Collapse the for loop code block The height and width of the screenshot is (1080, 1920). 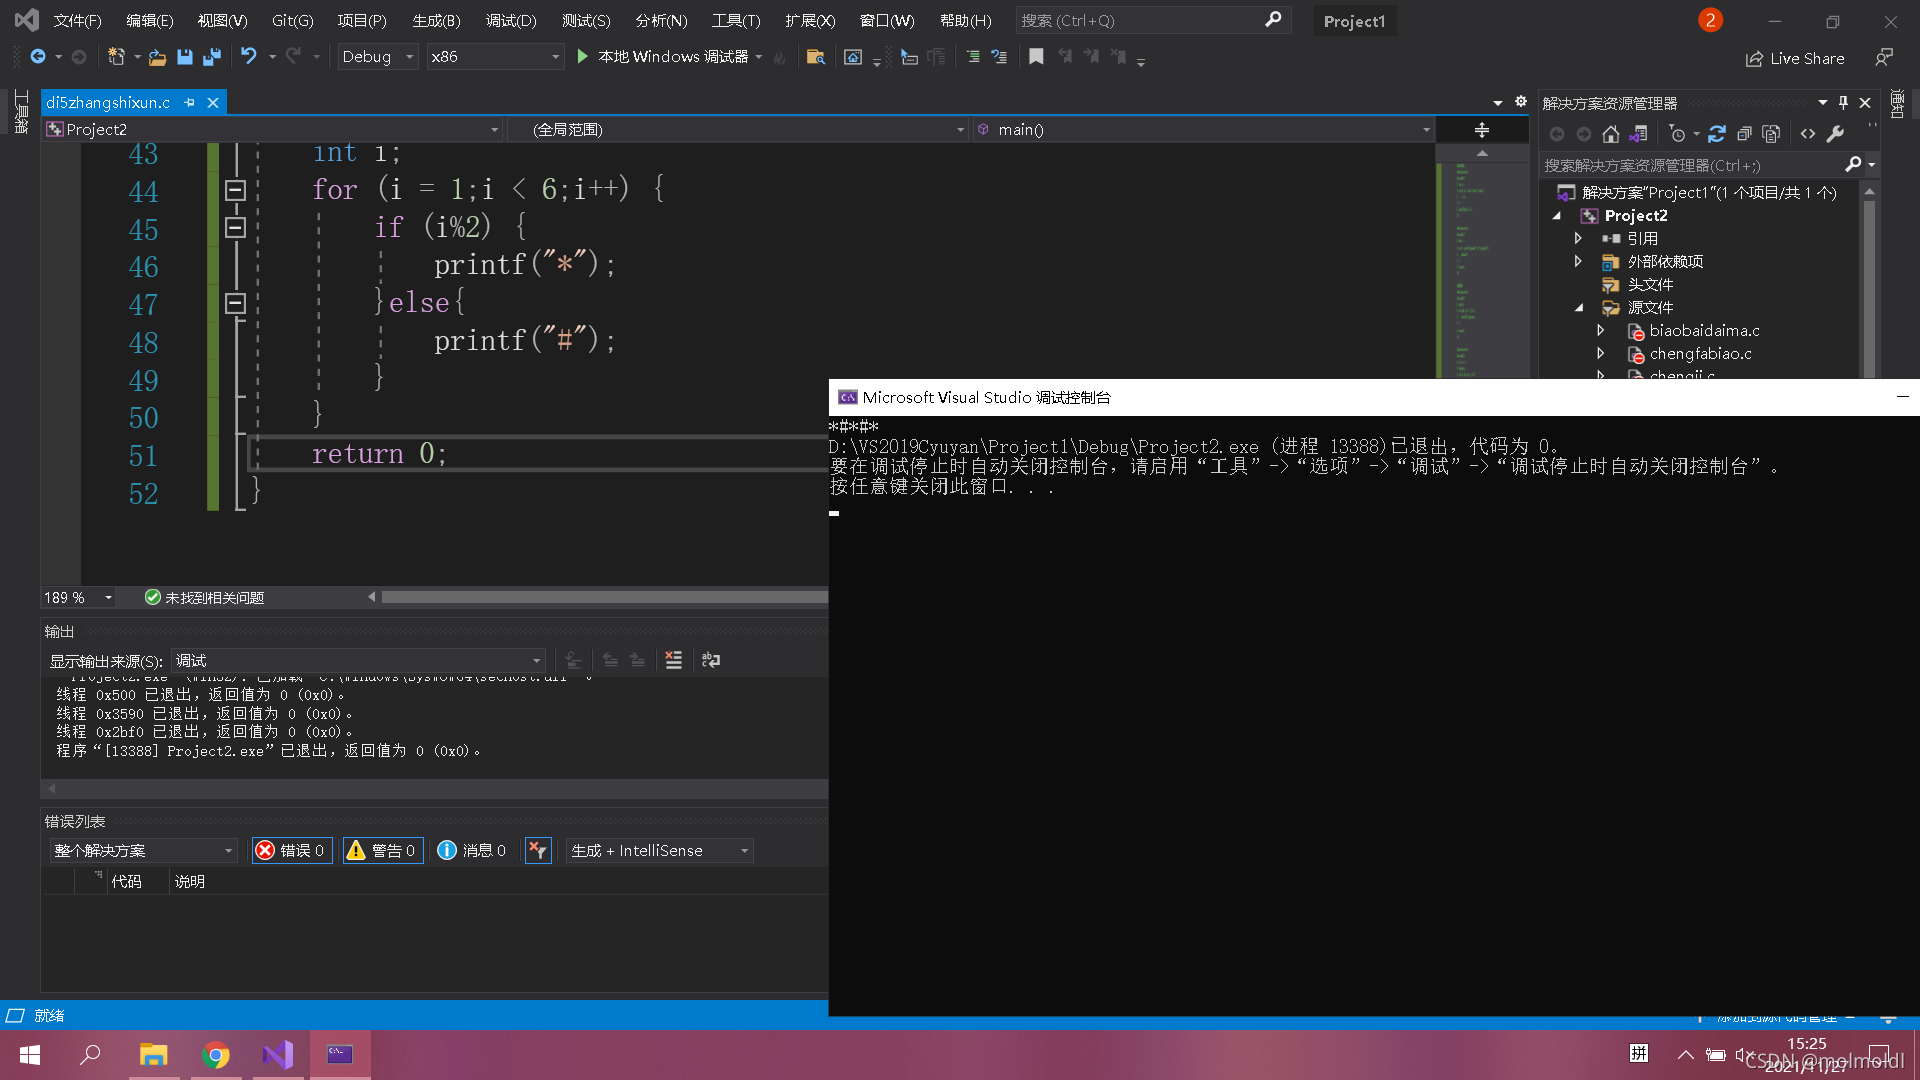[235, 190]
